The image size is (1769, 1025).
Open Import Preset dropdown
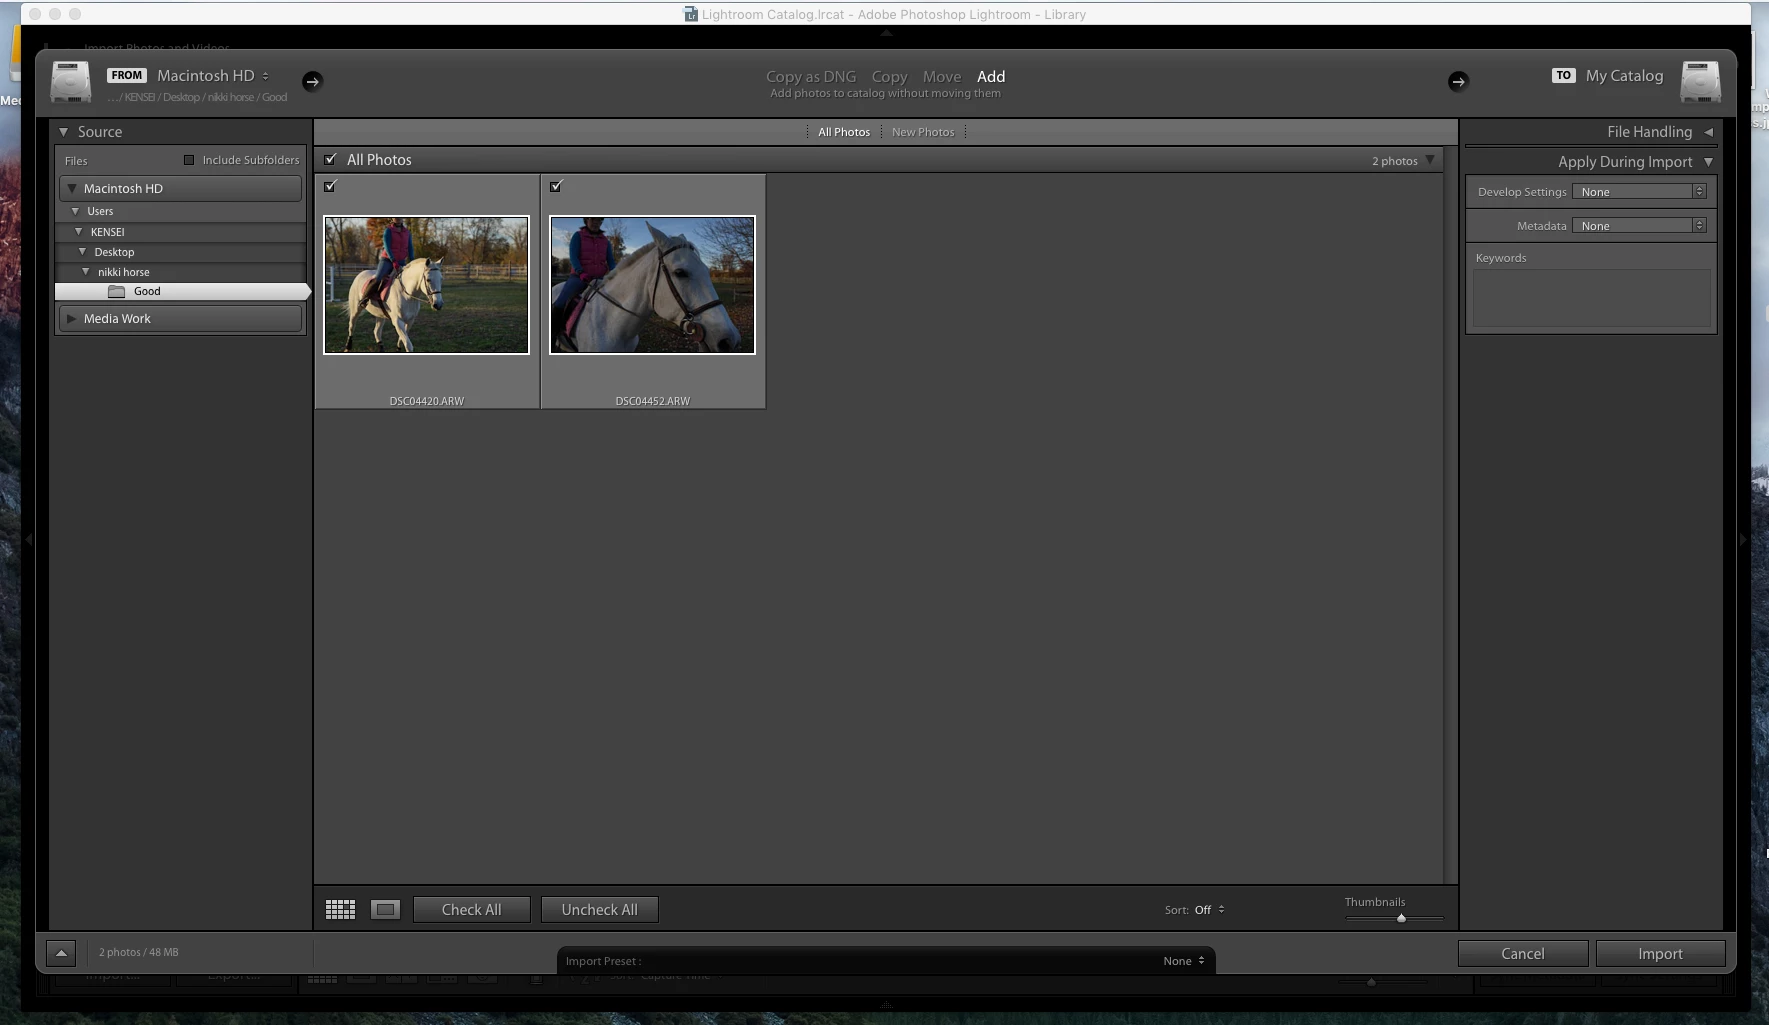pyautogui.click(x=1184, y=961)
